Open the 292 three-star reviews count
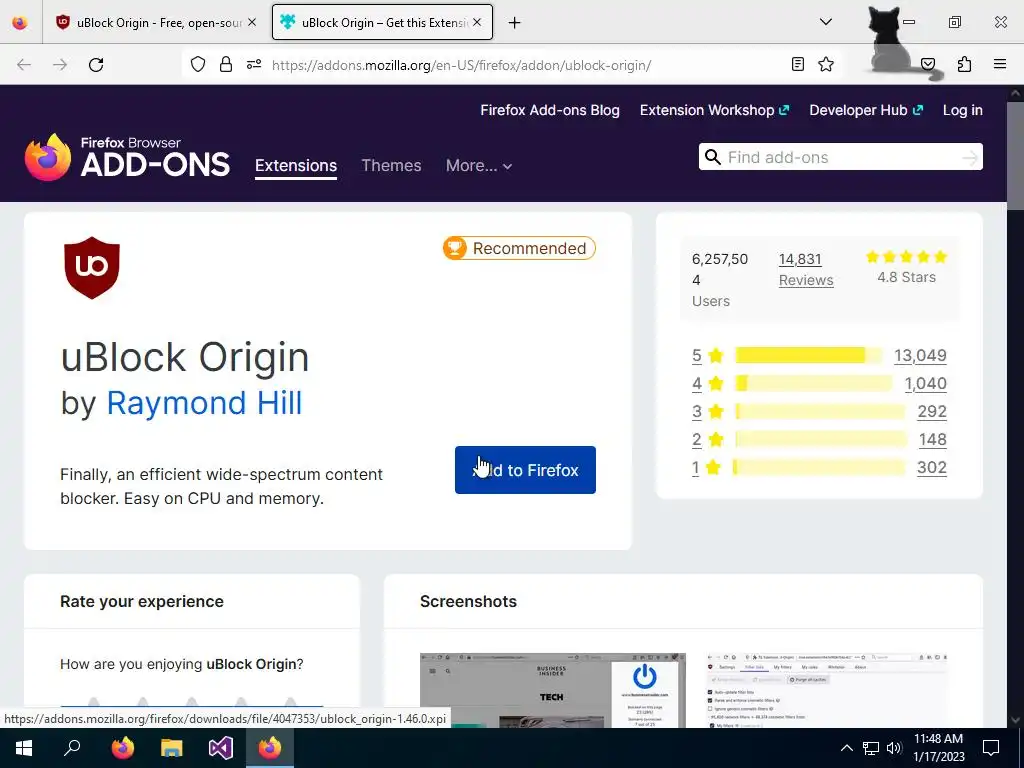Screen dimensions: 1024x768 pyautogui.click(x=932, y=412)
